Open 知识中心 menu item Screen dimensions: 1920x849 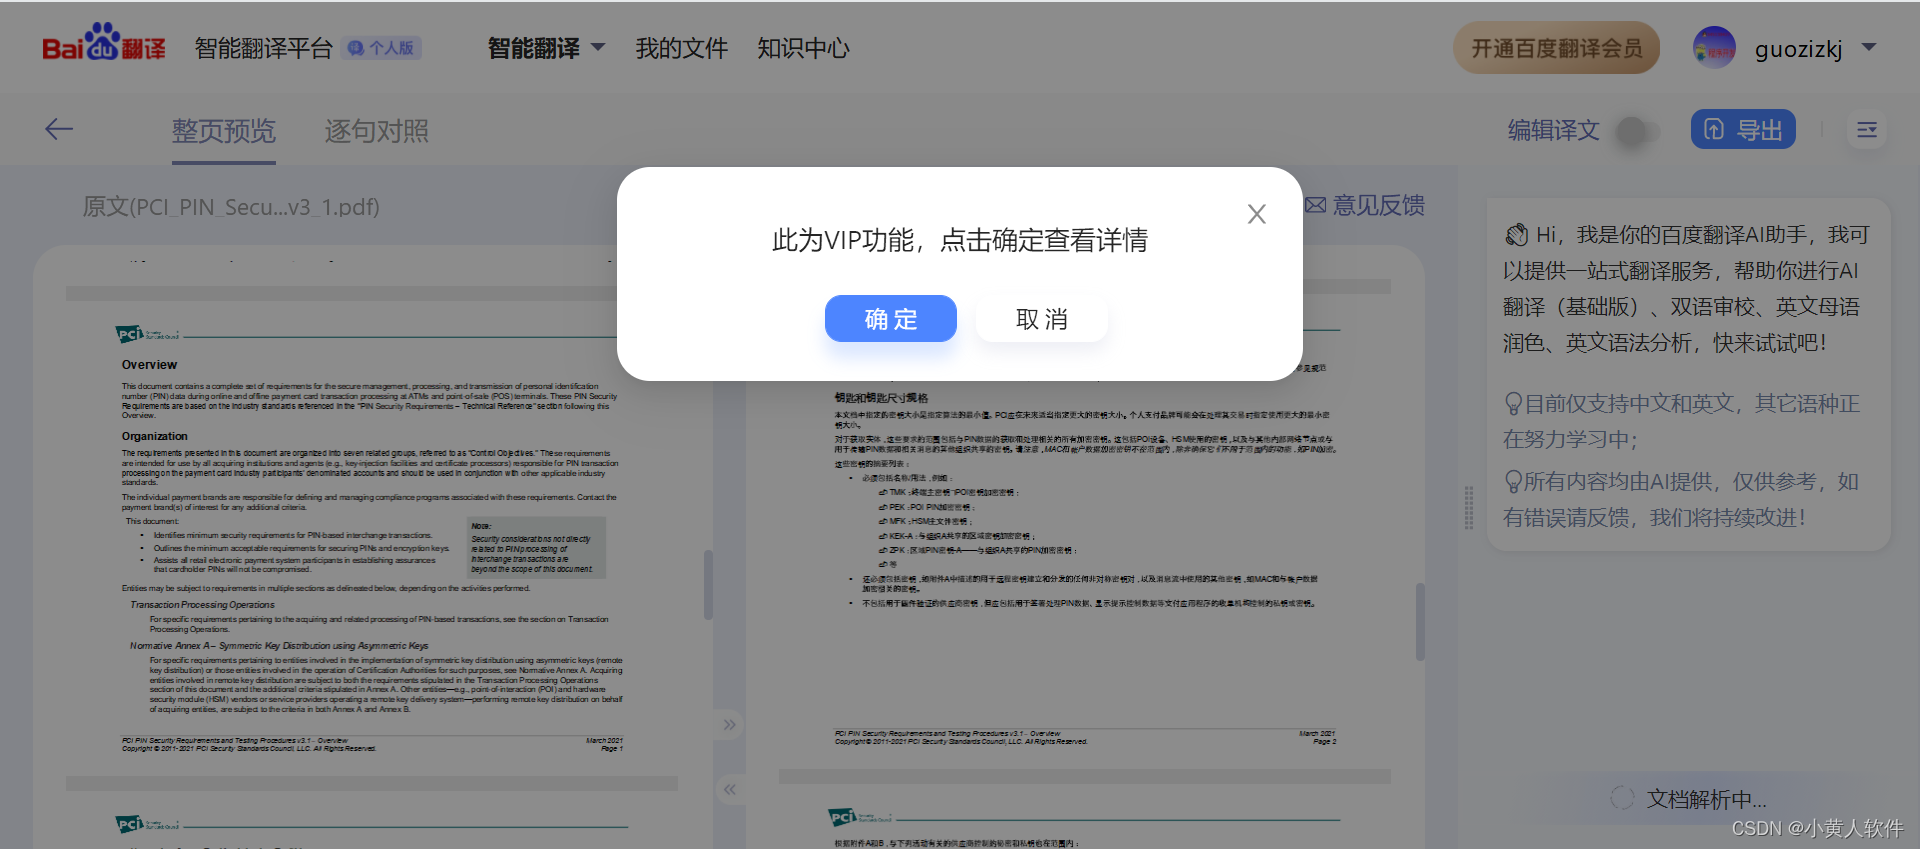click(803, 48)
